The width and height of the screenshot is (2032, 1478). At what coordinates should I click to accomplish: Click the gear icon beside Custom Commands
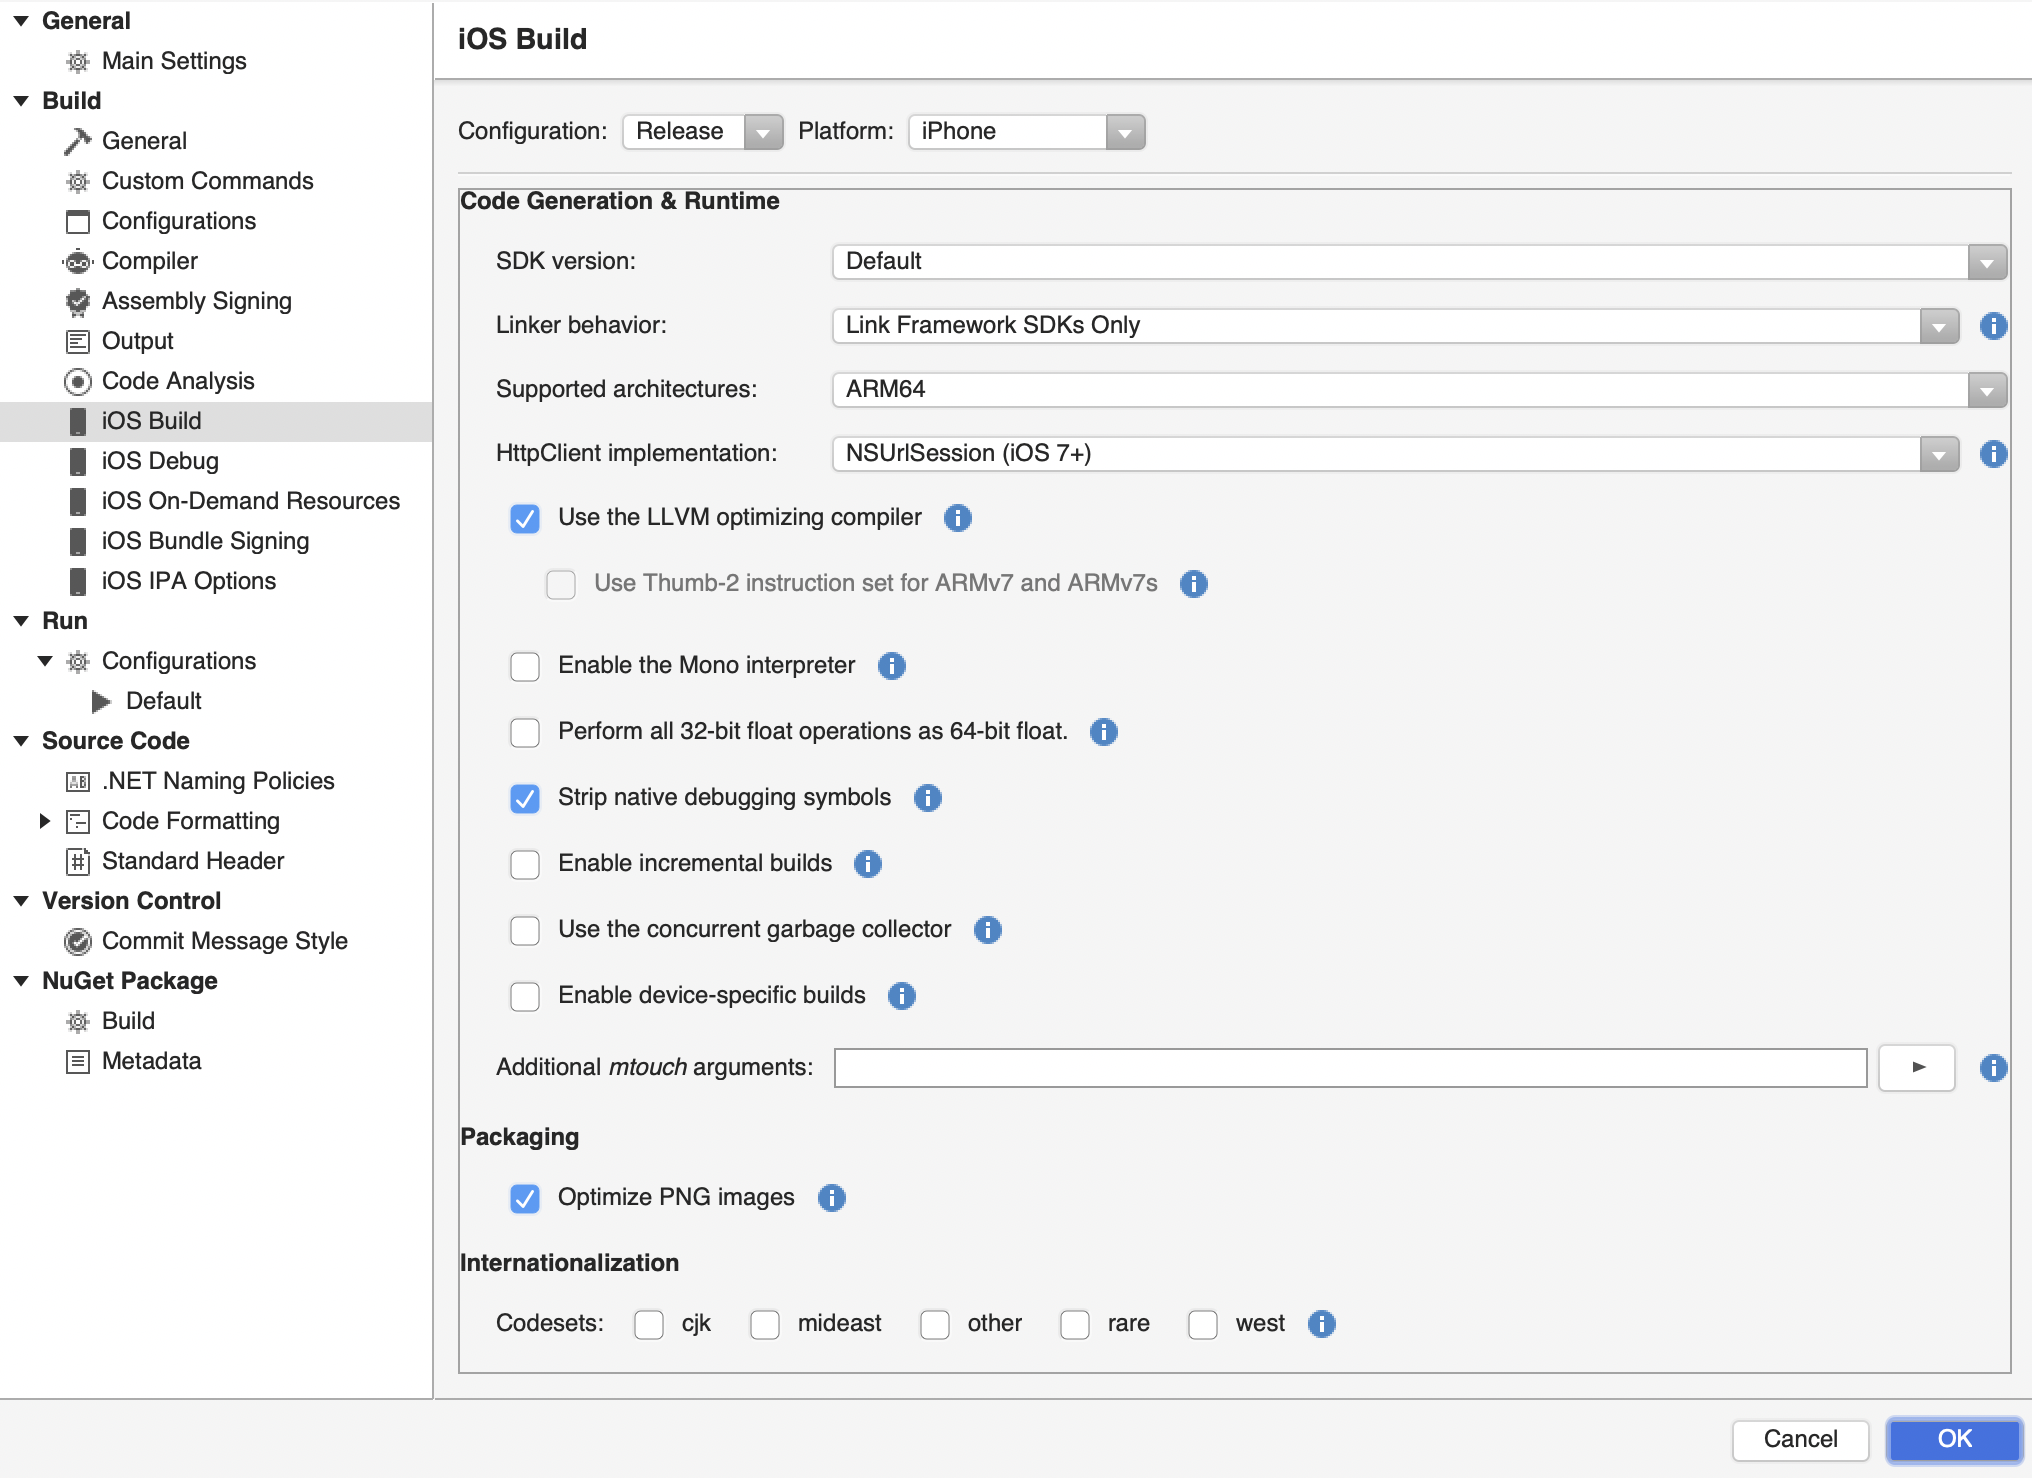(x=77, y=181)
